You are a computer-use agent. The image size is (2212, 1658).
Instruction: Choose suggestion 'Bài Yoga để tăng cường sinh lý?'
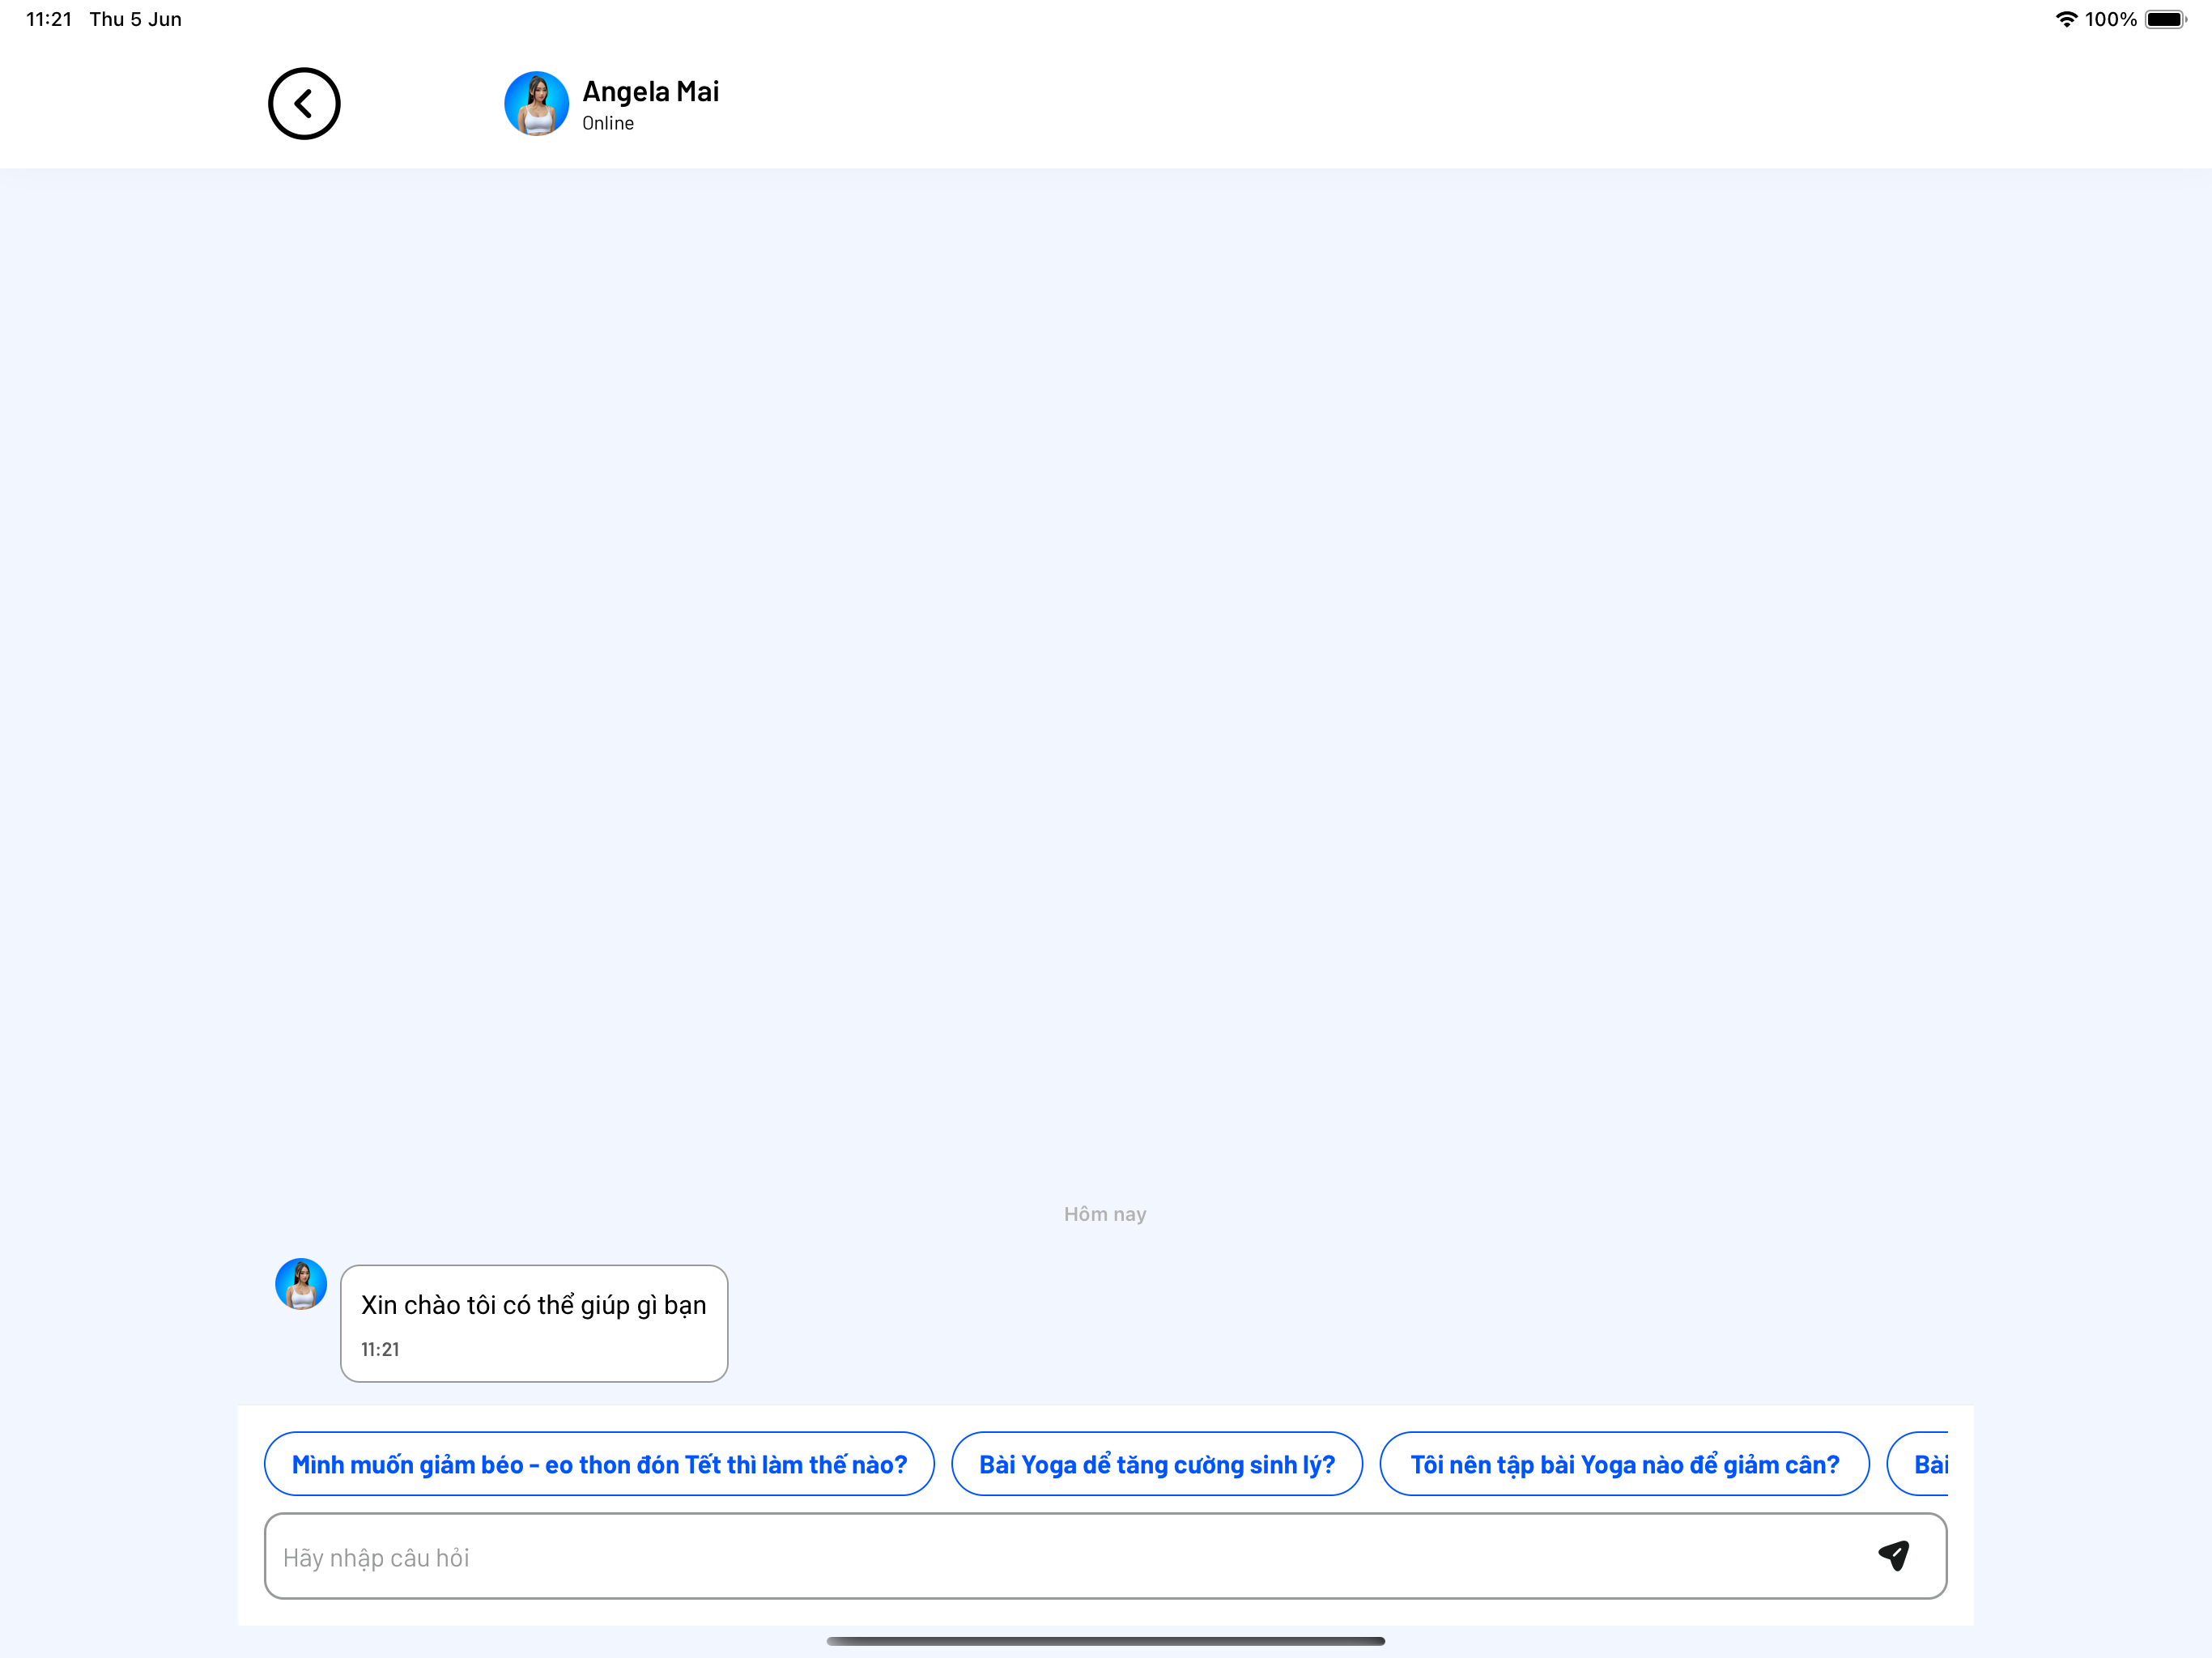pyautogui.click(x=1157, y=1464)
